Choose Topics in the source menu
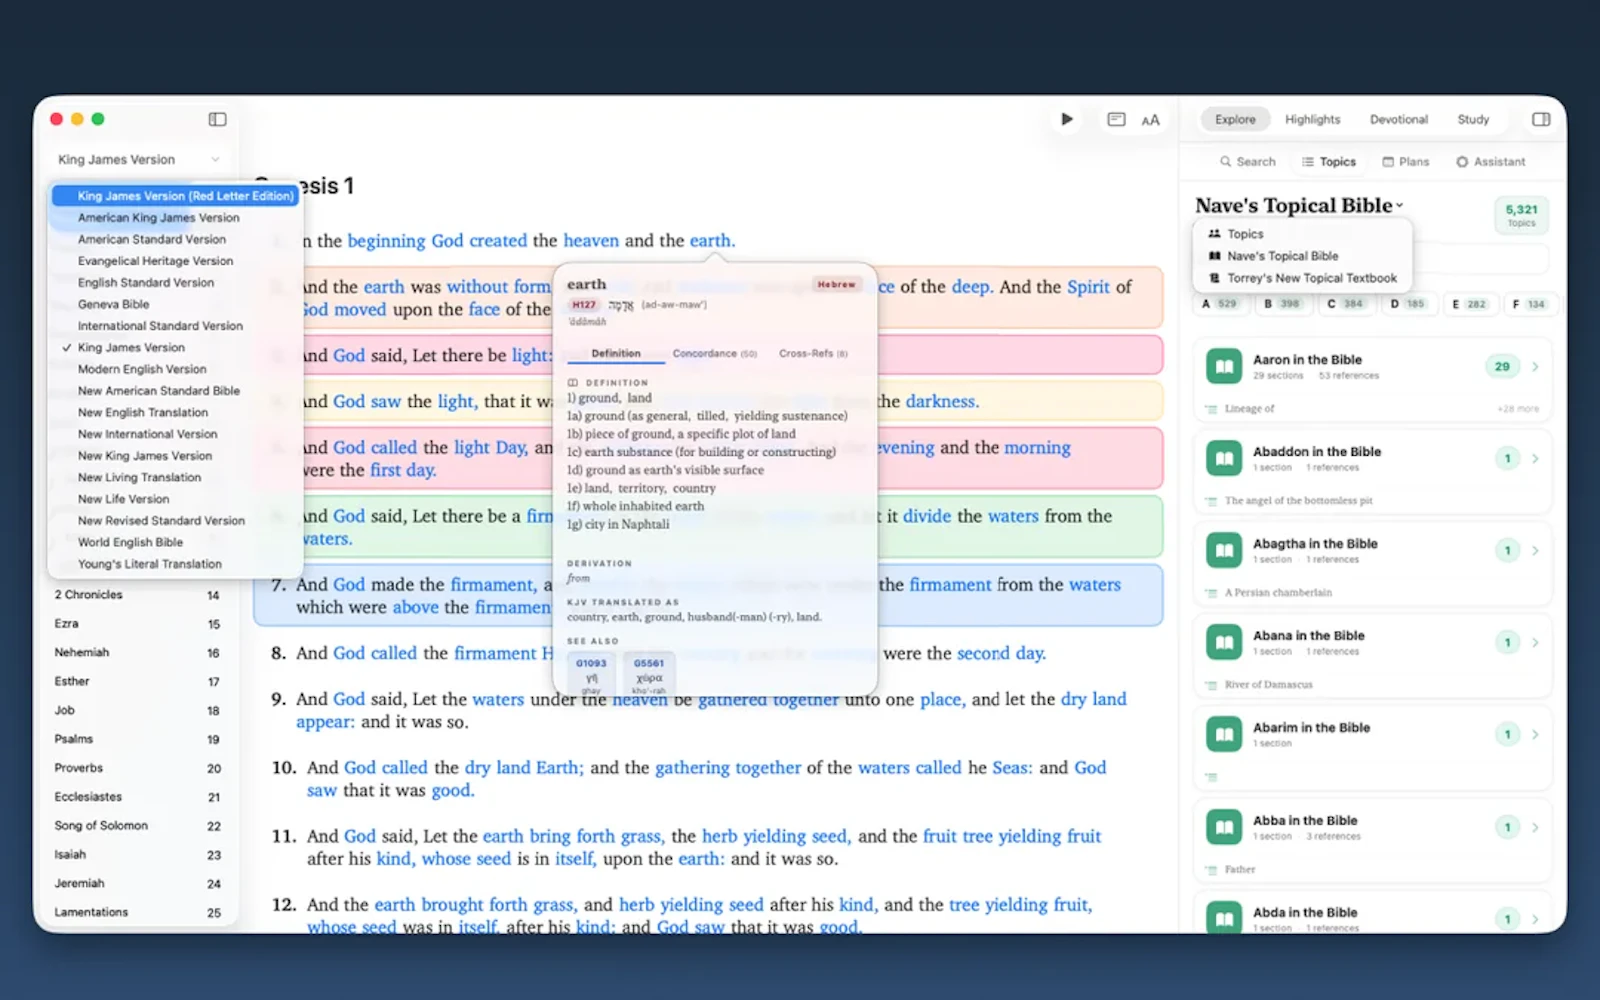 click(1302, 234)
